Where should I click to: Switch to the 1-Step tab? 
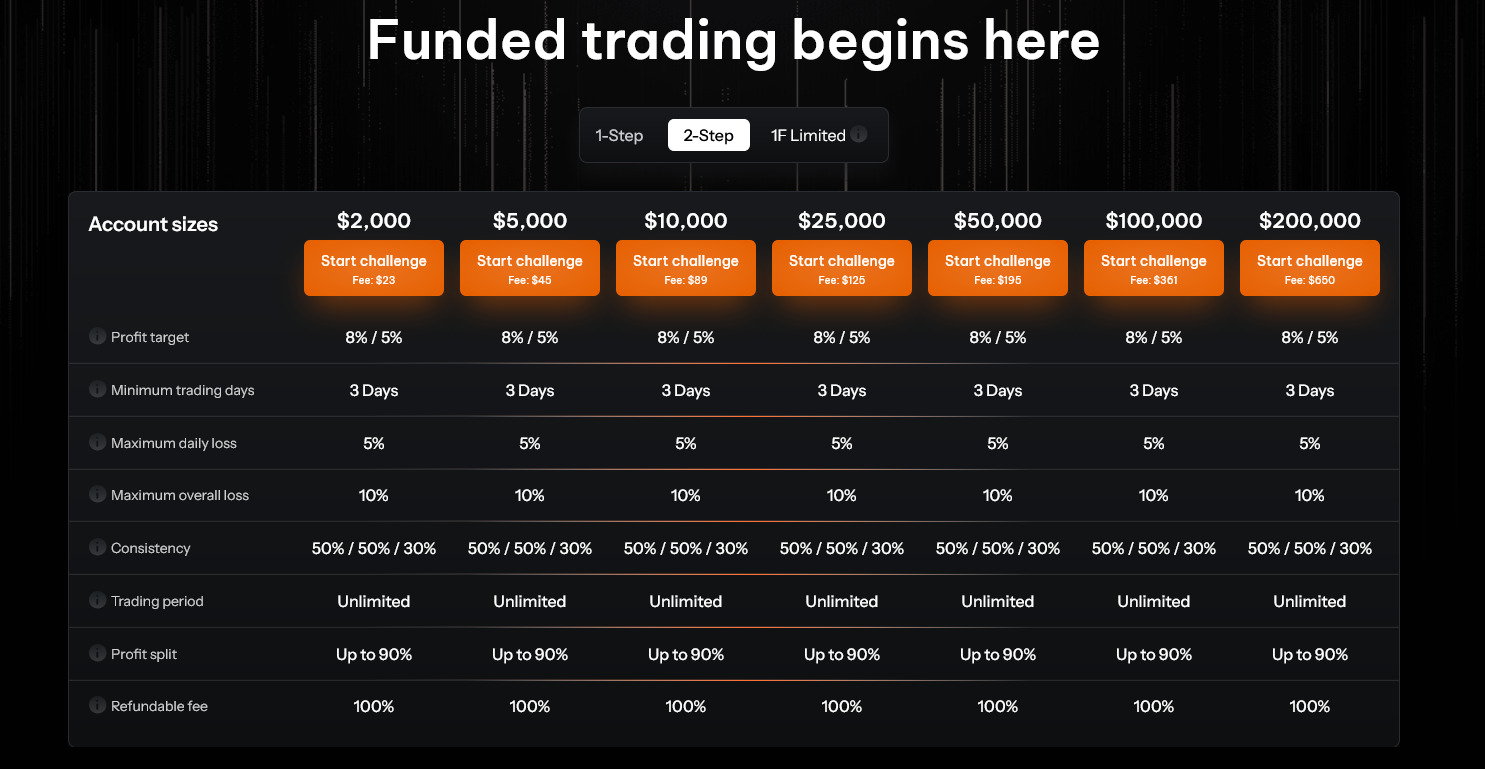(x=619, y=135)
